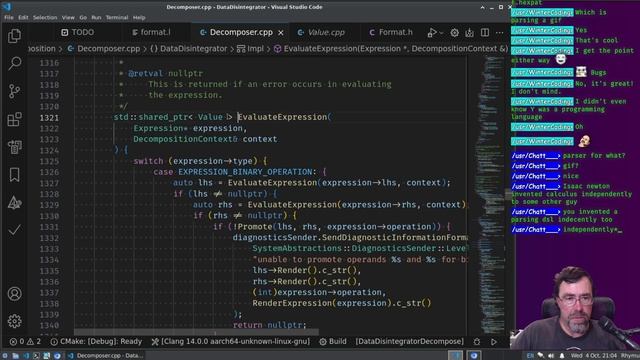Click the Promote call on line 1331
Image resolution: width=640 pixels, height=360 pixels.
coord(255,227)
